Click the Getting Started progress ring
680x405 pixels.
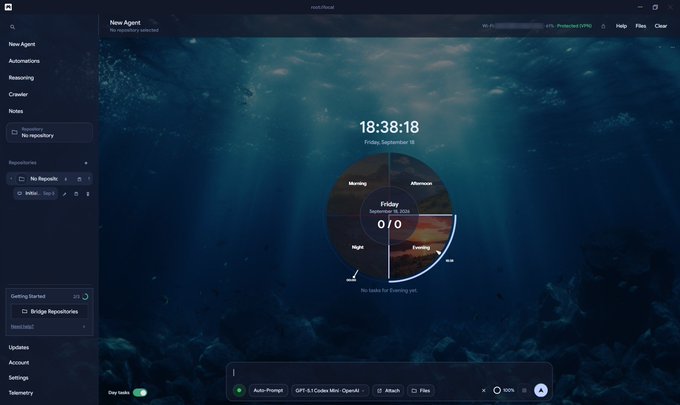tap(85, 297)
